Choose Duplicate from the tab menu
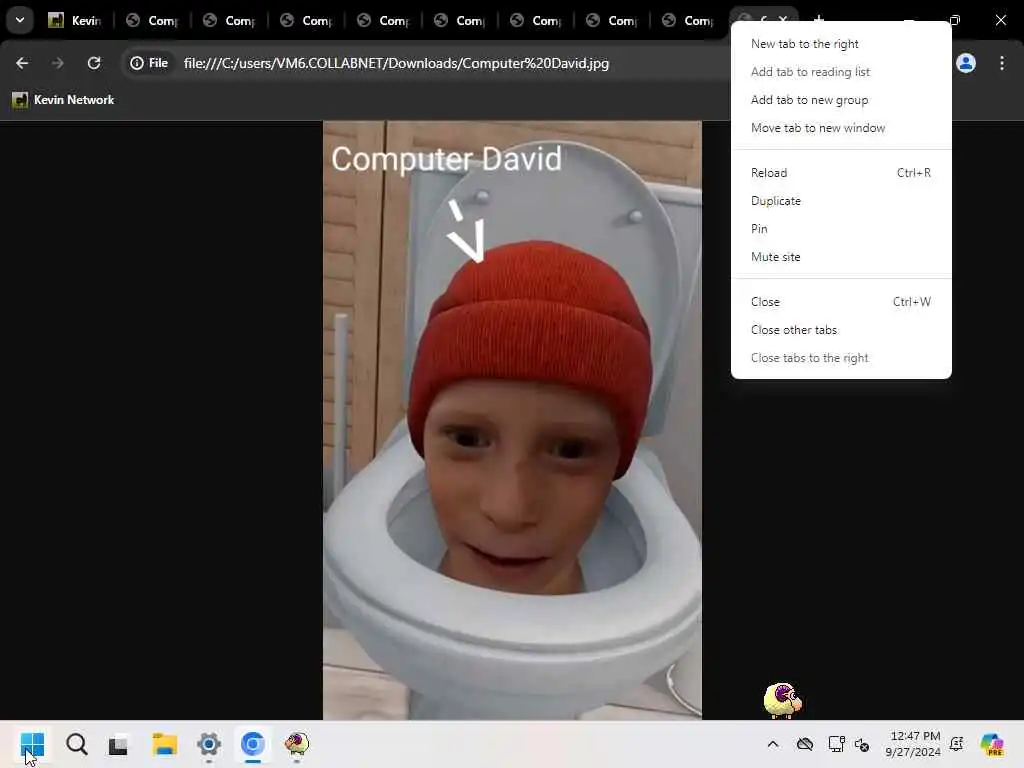The height and width of the screenshot is (768, 1024). [x=841, y=201]
